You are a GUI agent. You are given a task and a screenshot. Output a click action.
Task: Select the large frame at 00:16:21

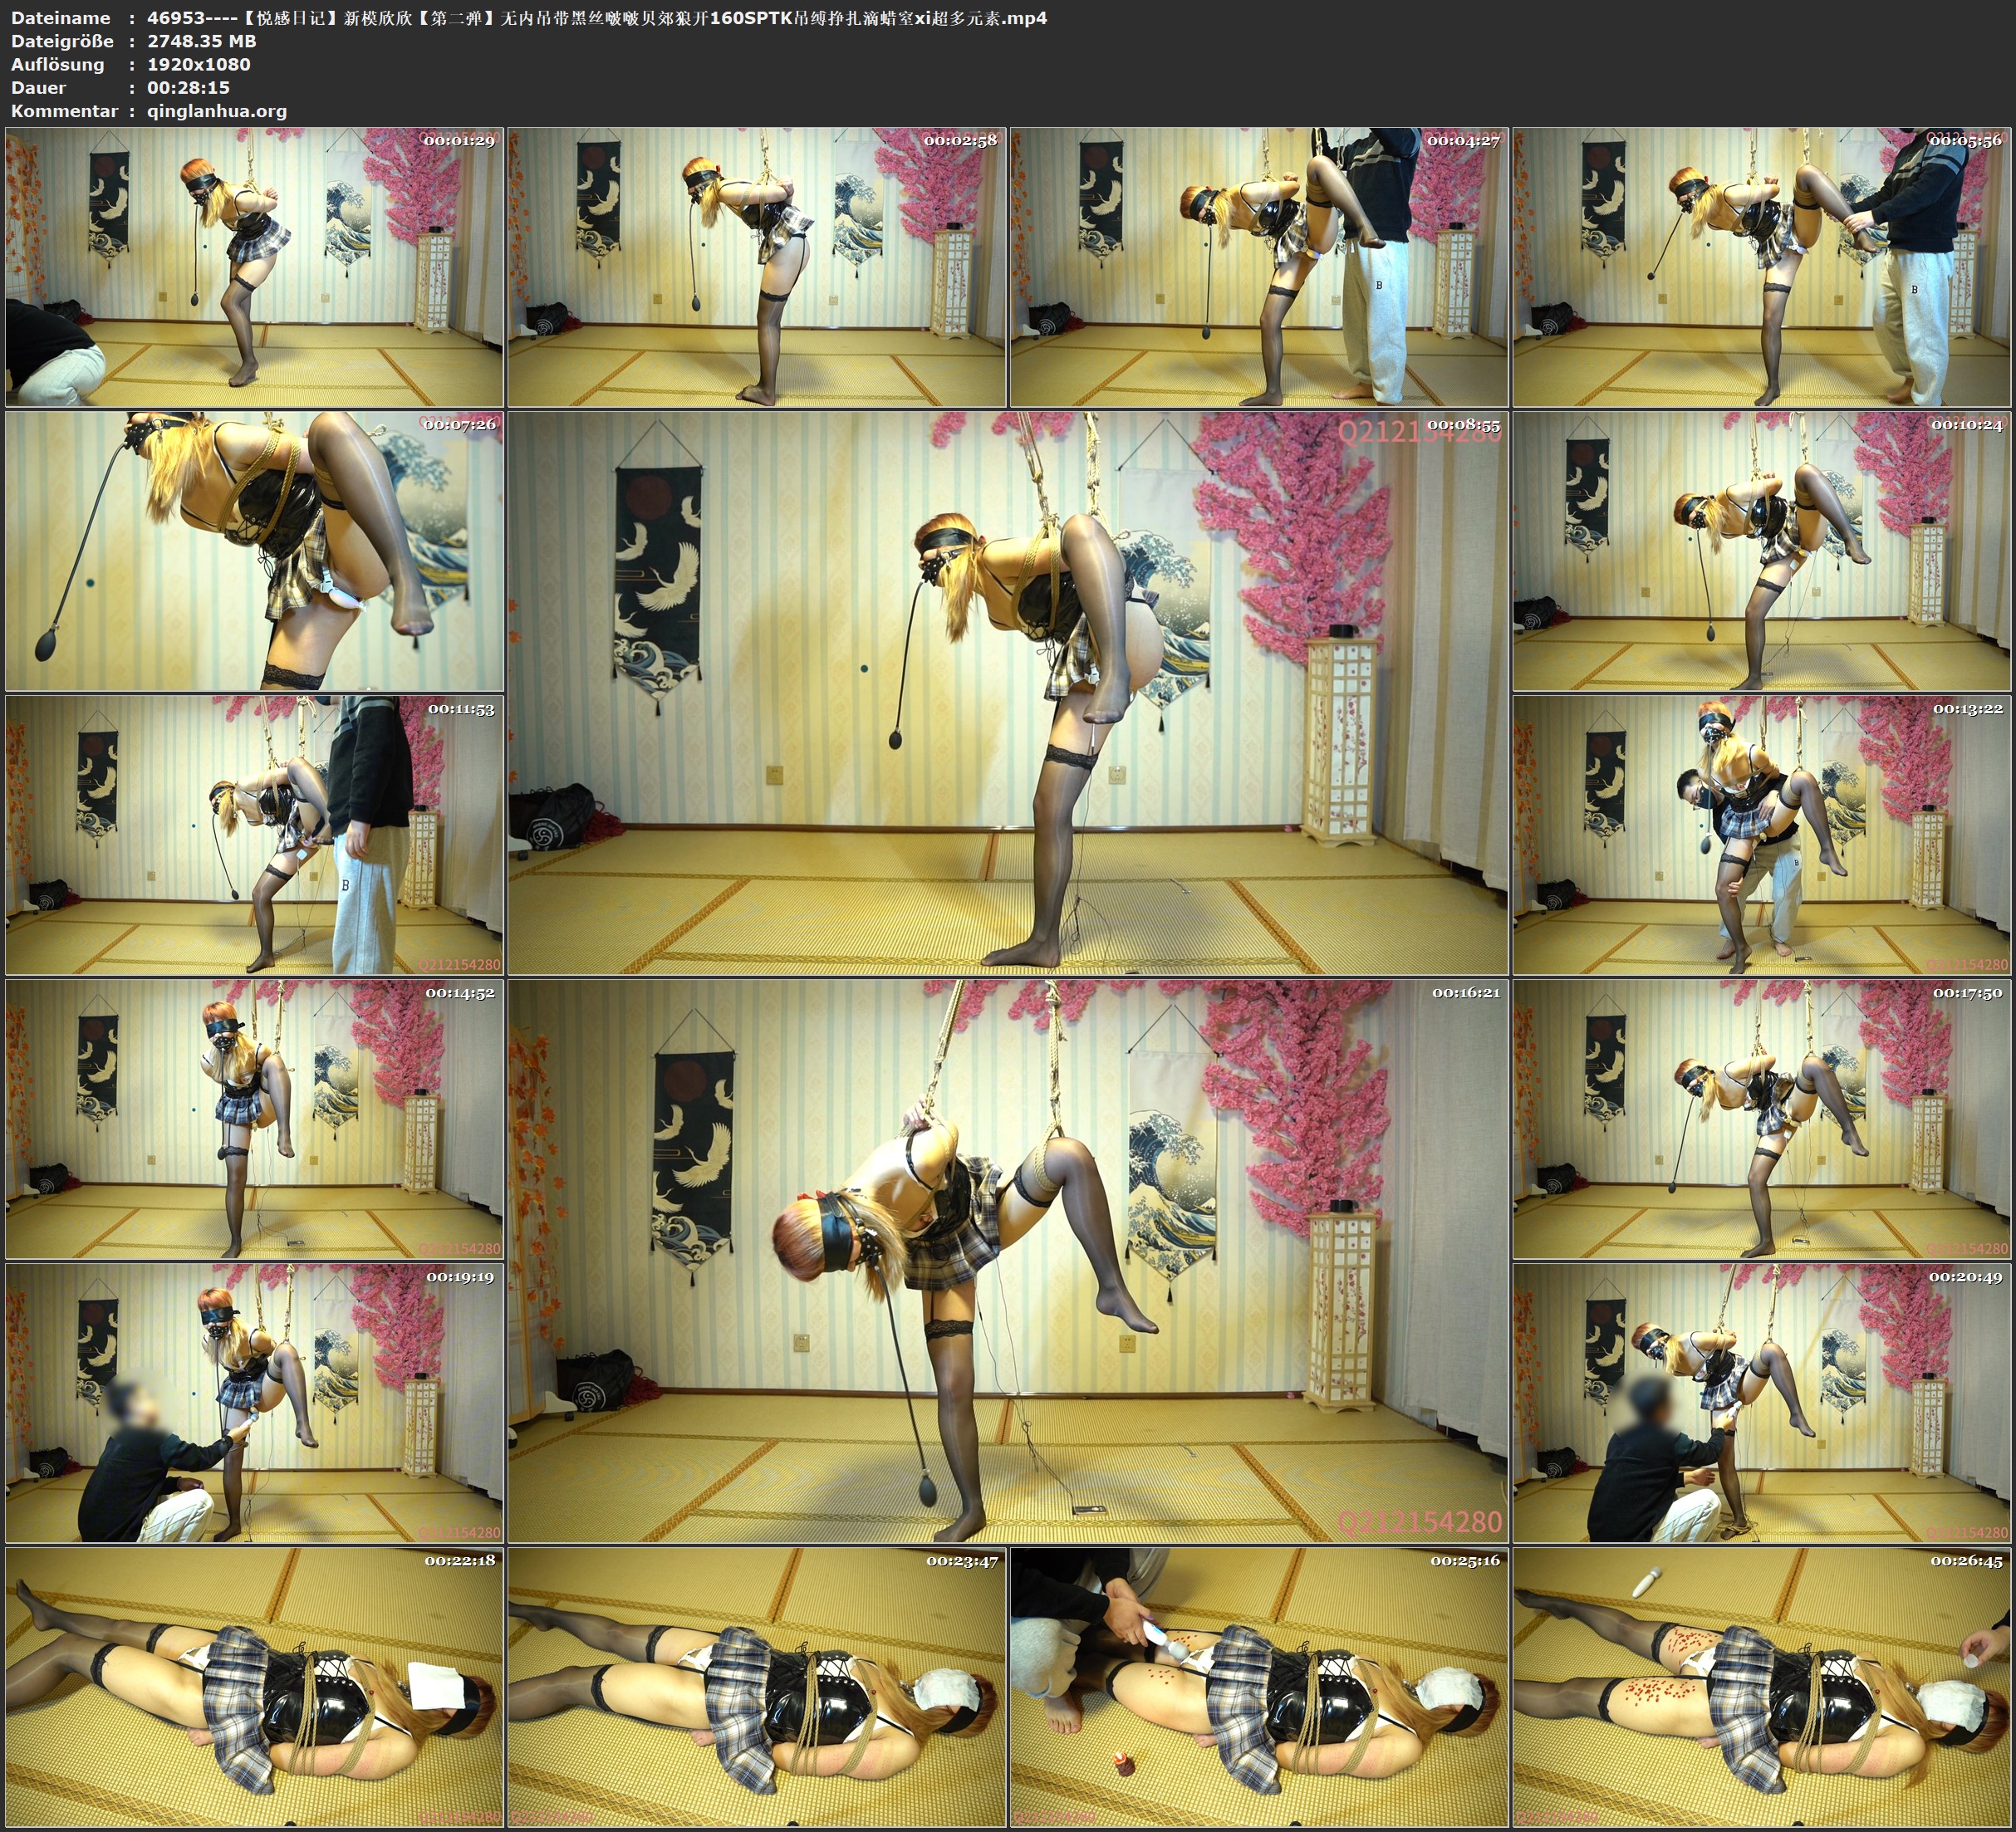(1008, 1261)
